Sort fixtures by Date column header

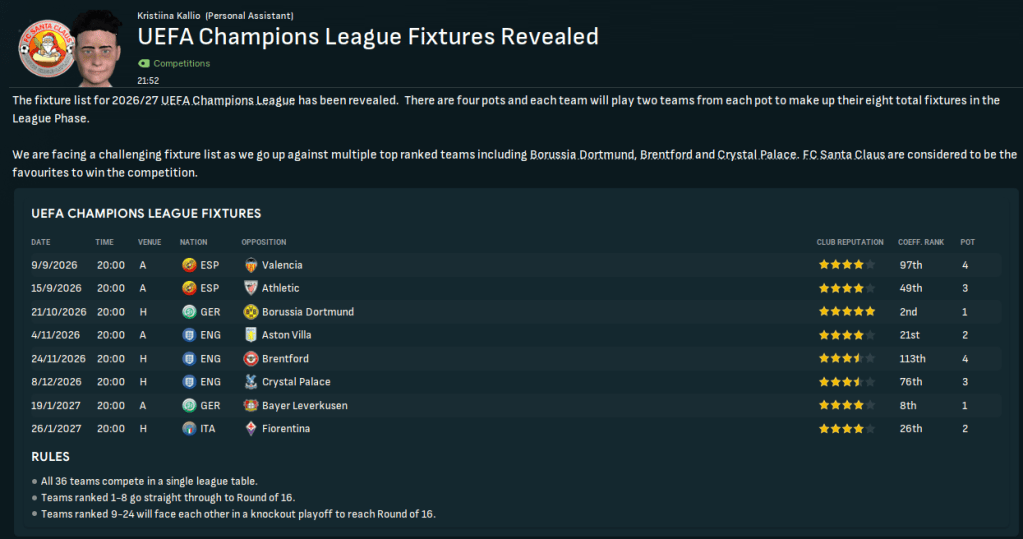point(41,242)
